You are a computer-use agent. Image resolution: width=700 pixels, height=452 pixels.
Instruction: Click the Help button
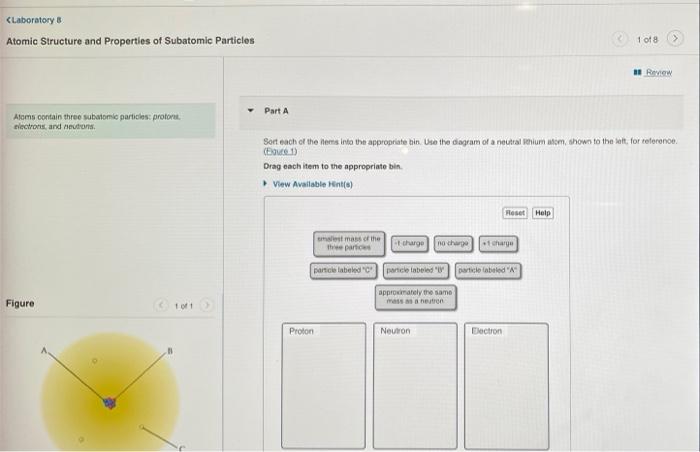pos(543,213)
